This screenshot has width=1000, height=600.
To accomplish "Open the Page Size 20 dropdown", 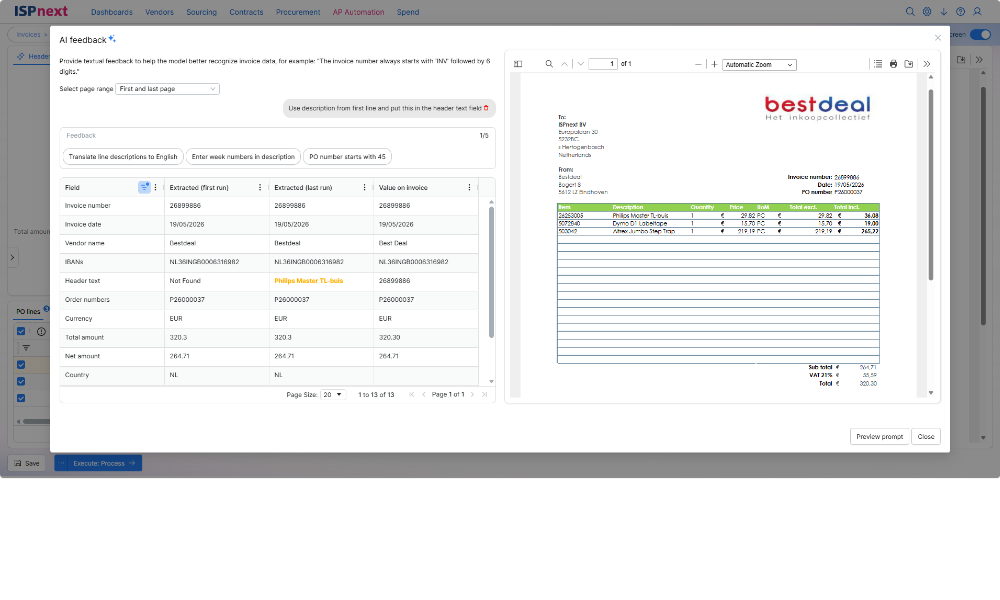I will [333, 395].
